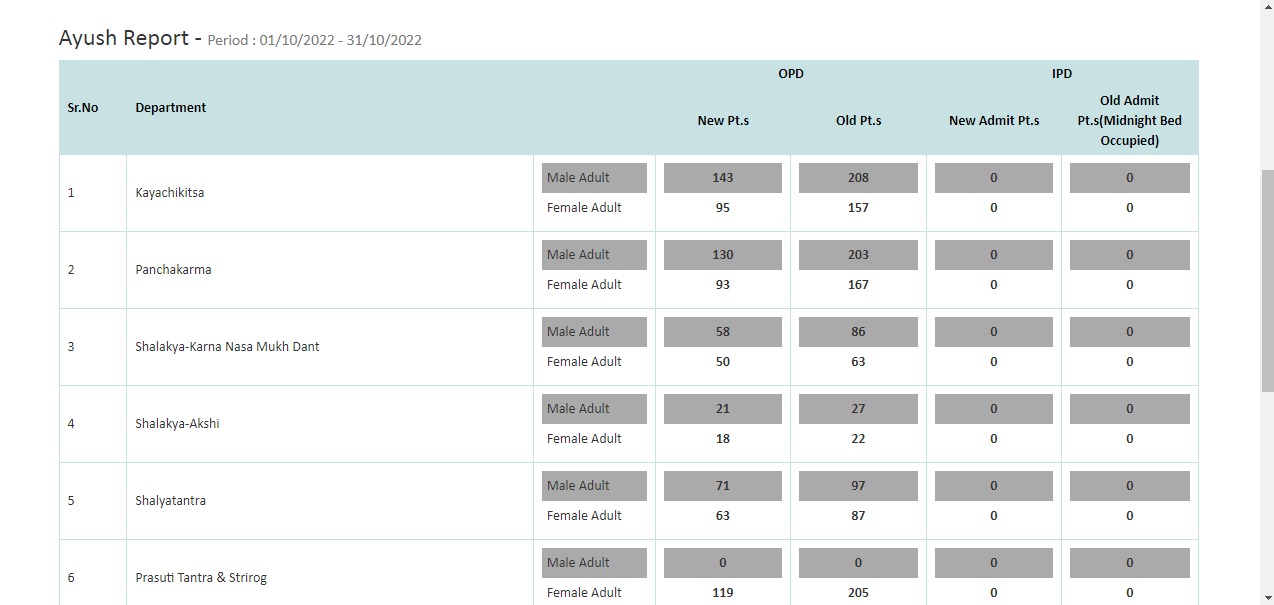Viewport: 1274px width, 605px height.
Task: Click the Department column header
Action: tap(171, 108)
